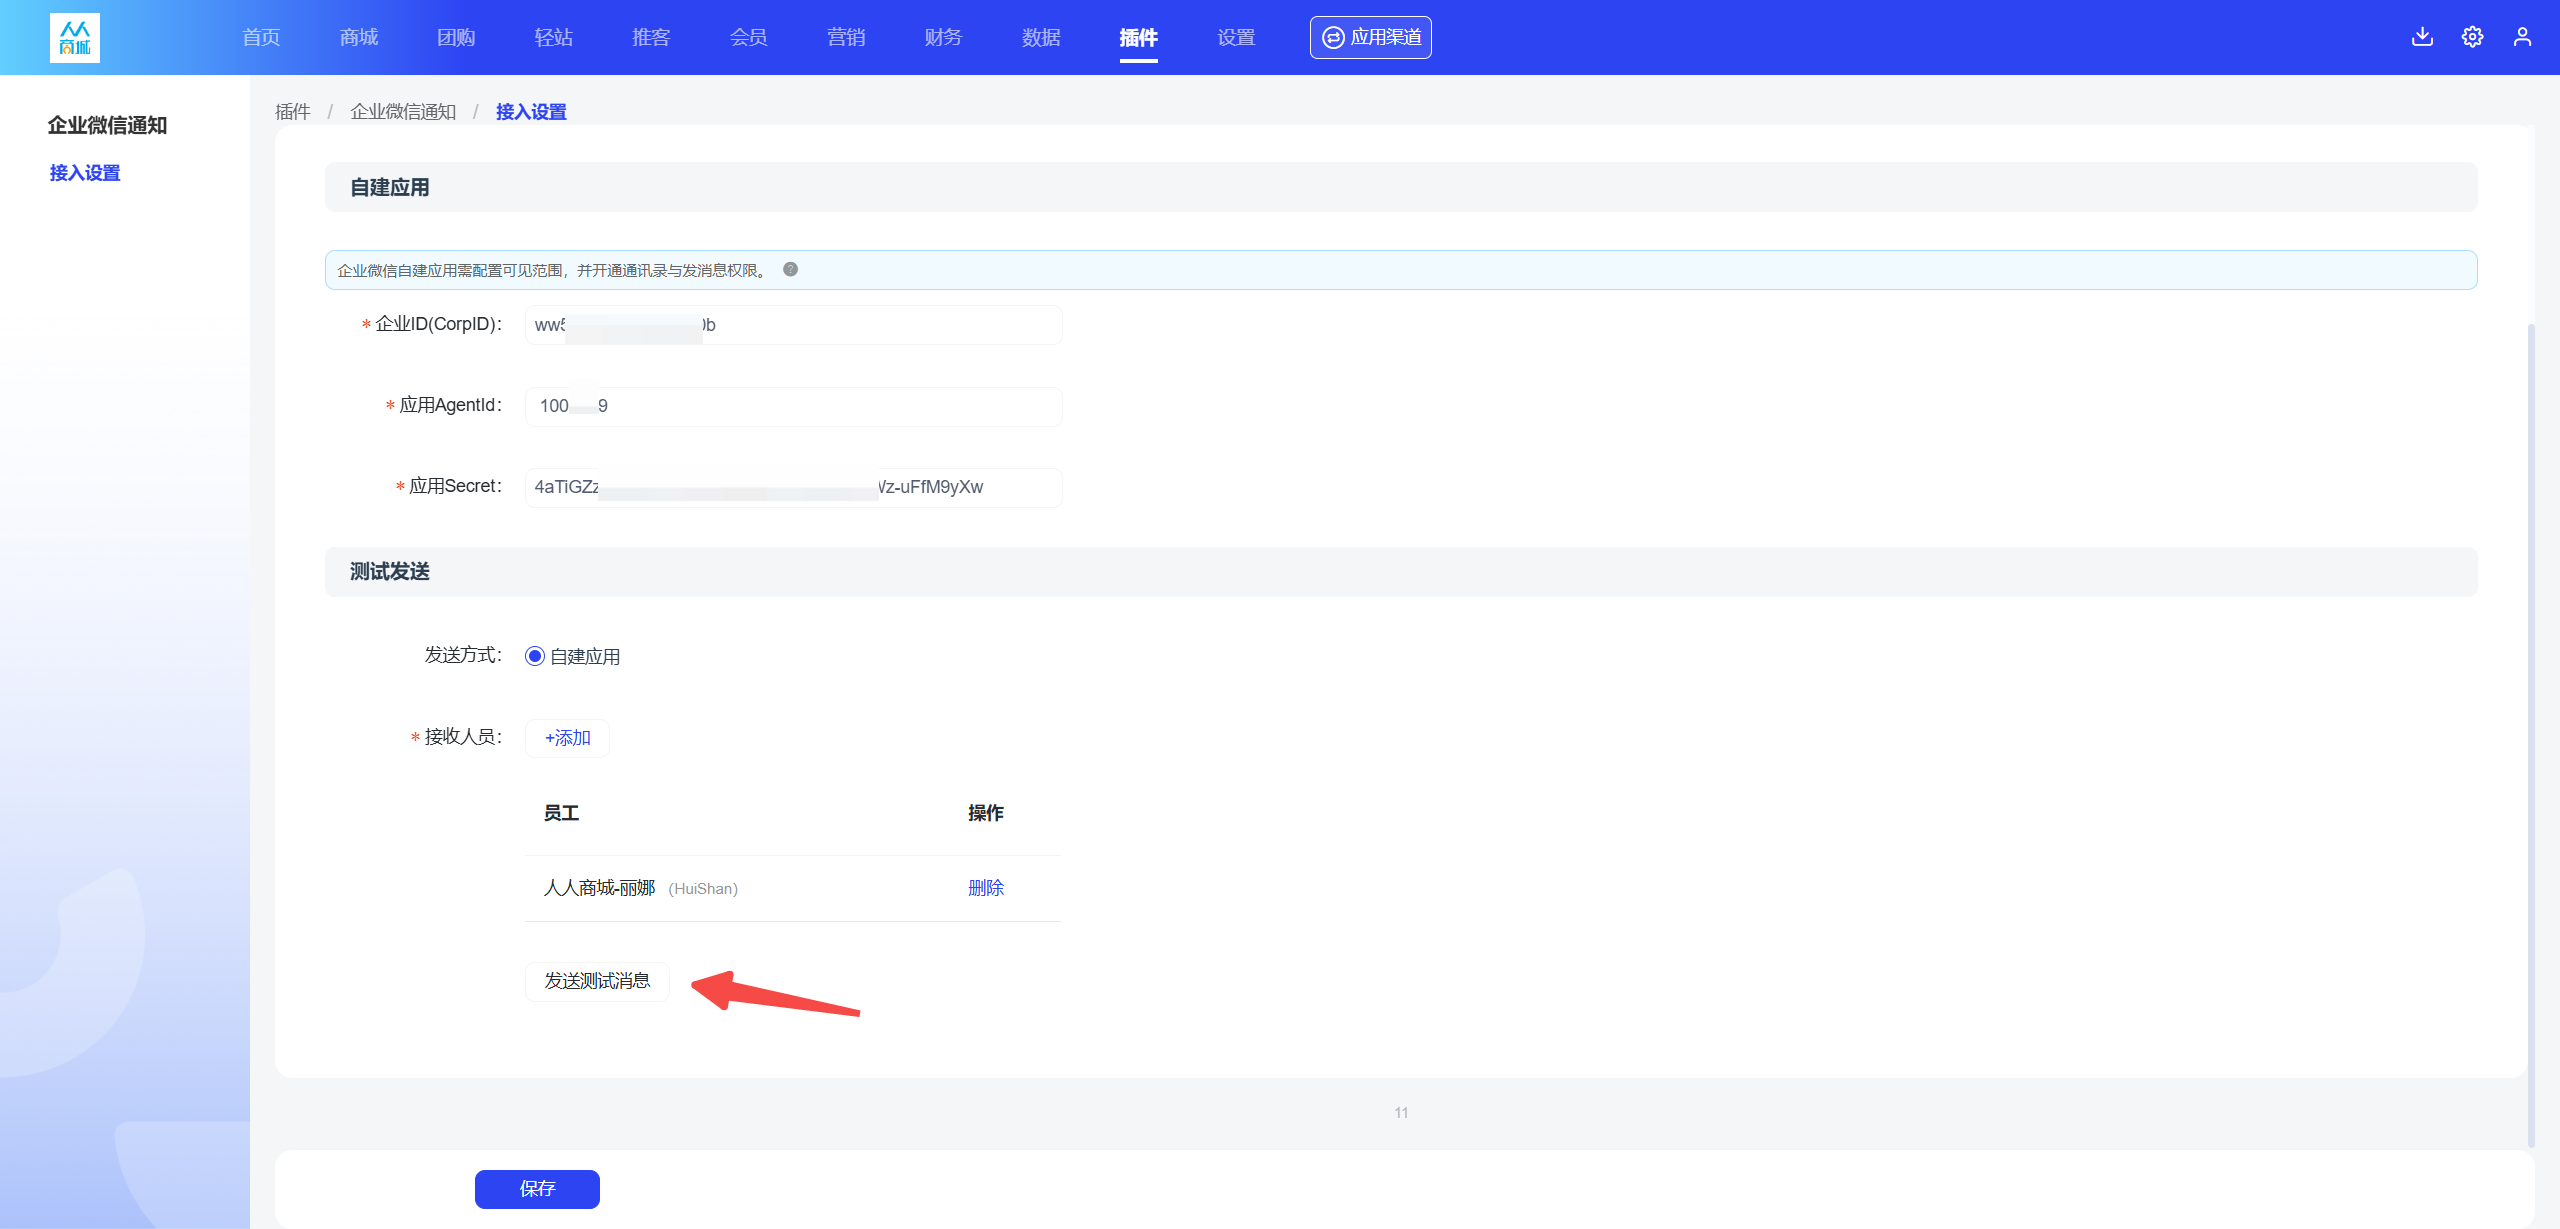Click the +添加 recipient button

click(567, 738)
